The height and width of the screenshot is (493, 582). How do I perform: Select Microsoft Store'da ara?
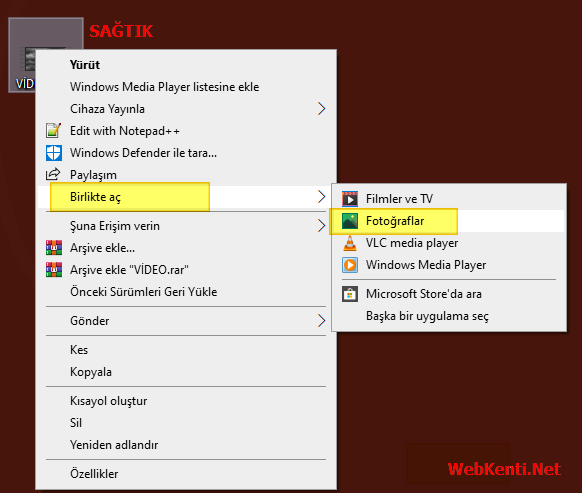(x=449, y=294)
